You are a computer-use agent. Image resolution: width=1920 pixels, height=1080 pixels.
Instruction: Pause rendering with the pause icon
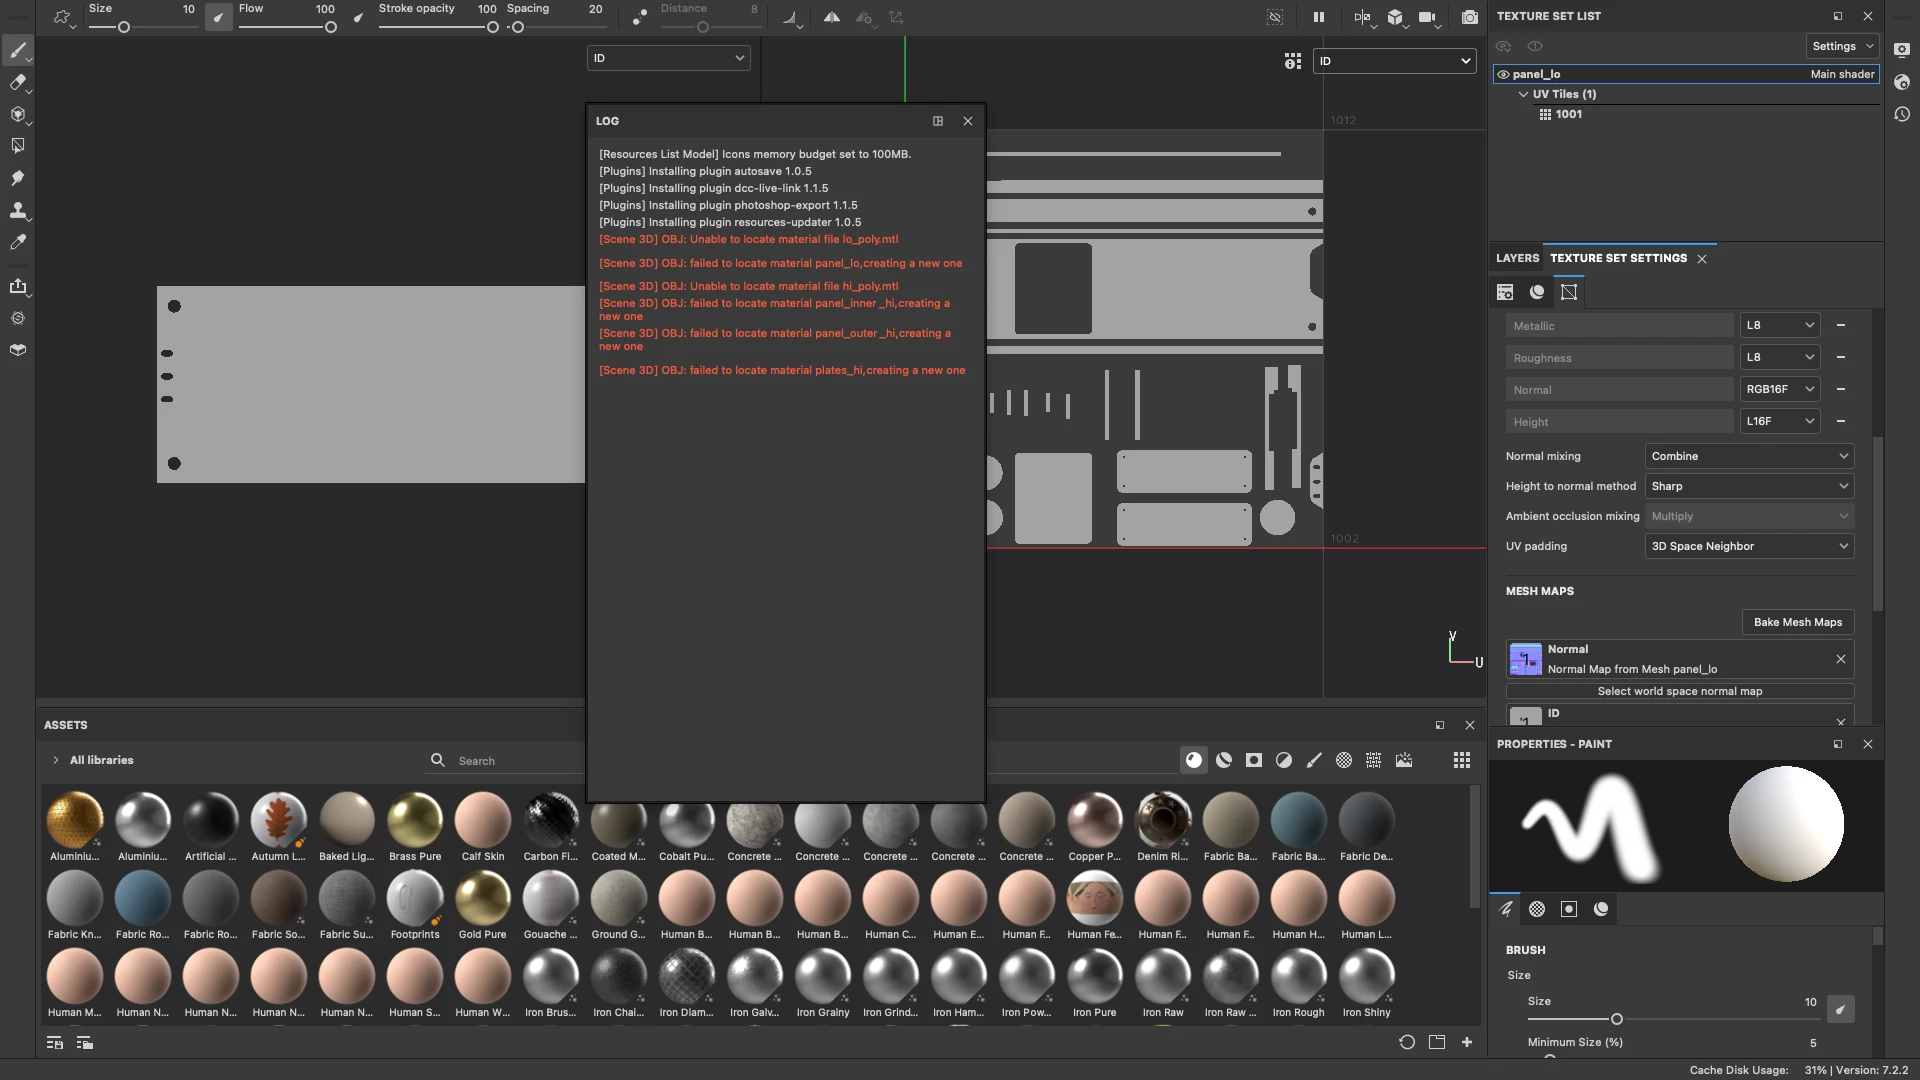(x=1318, y=17)
